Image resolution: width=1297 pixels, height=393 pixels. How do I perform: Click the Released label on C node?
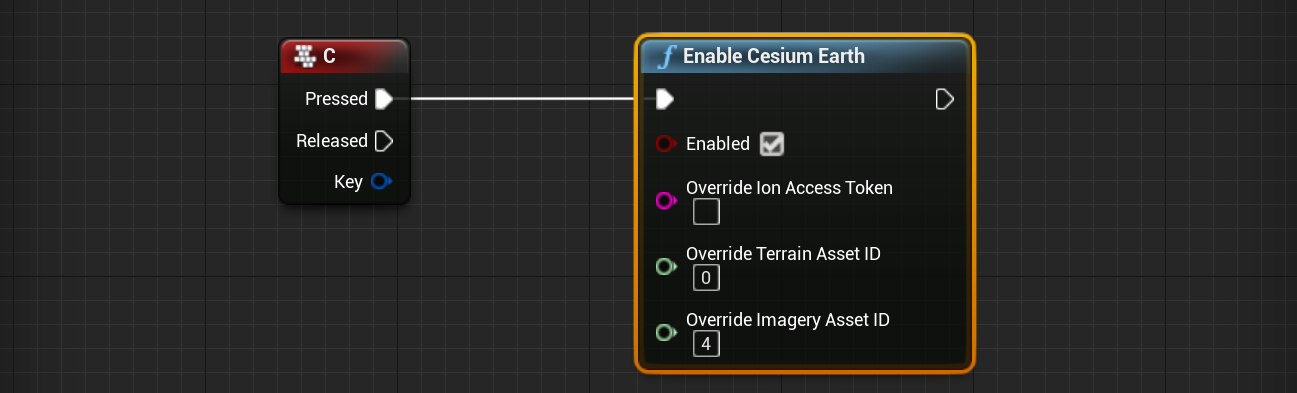[332, 141]
